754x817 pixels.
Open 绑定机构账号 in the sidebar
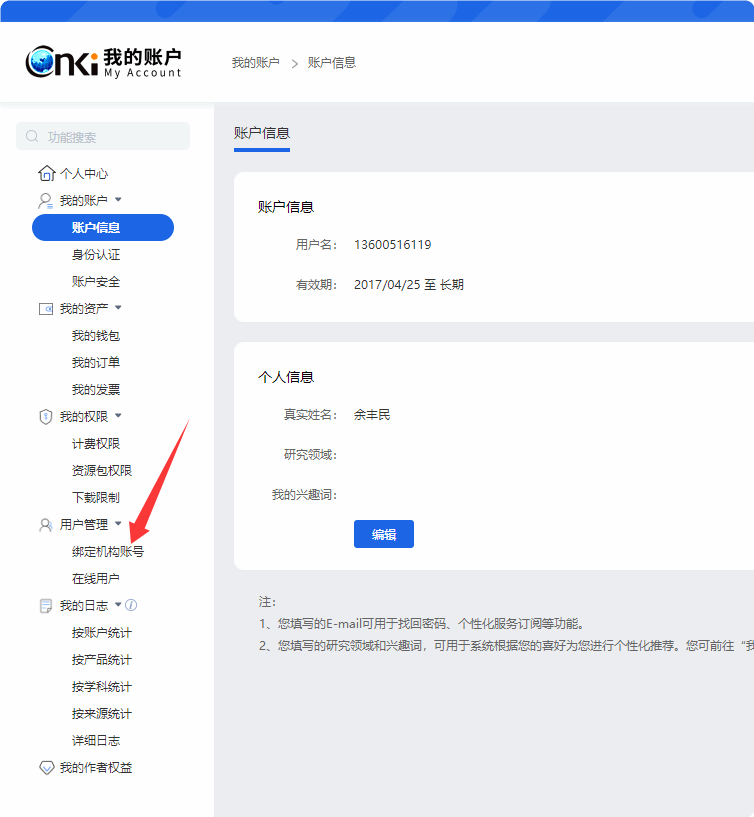coord(107,551)
